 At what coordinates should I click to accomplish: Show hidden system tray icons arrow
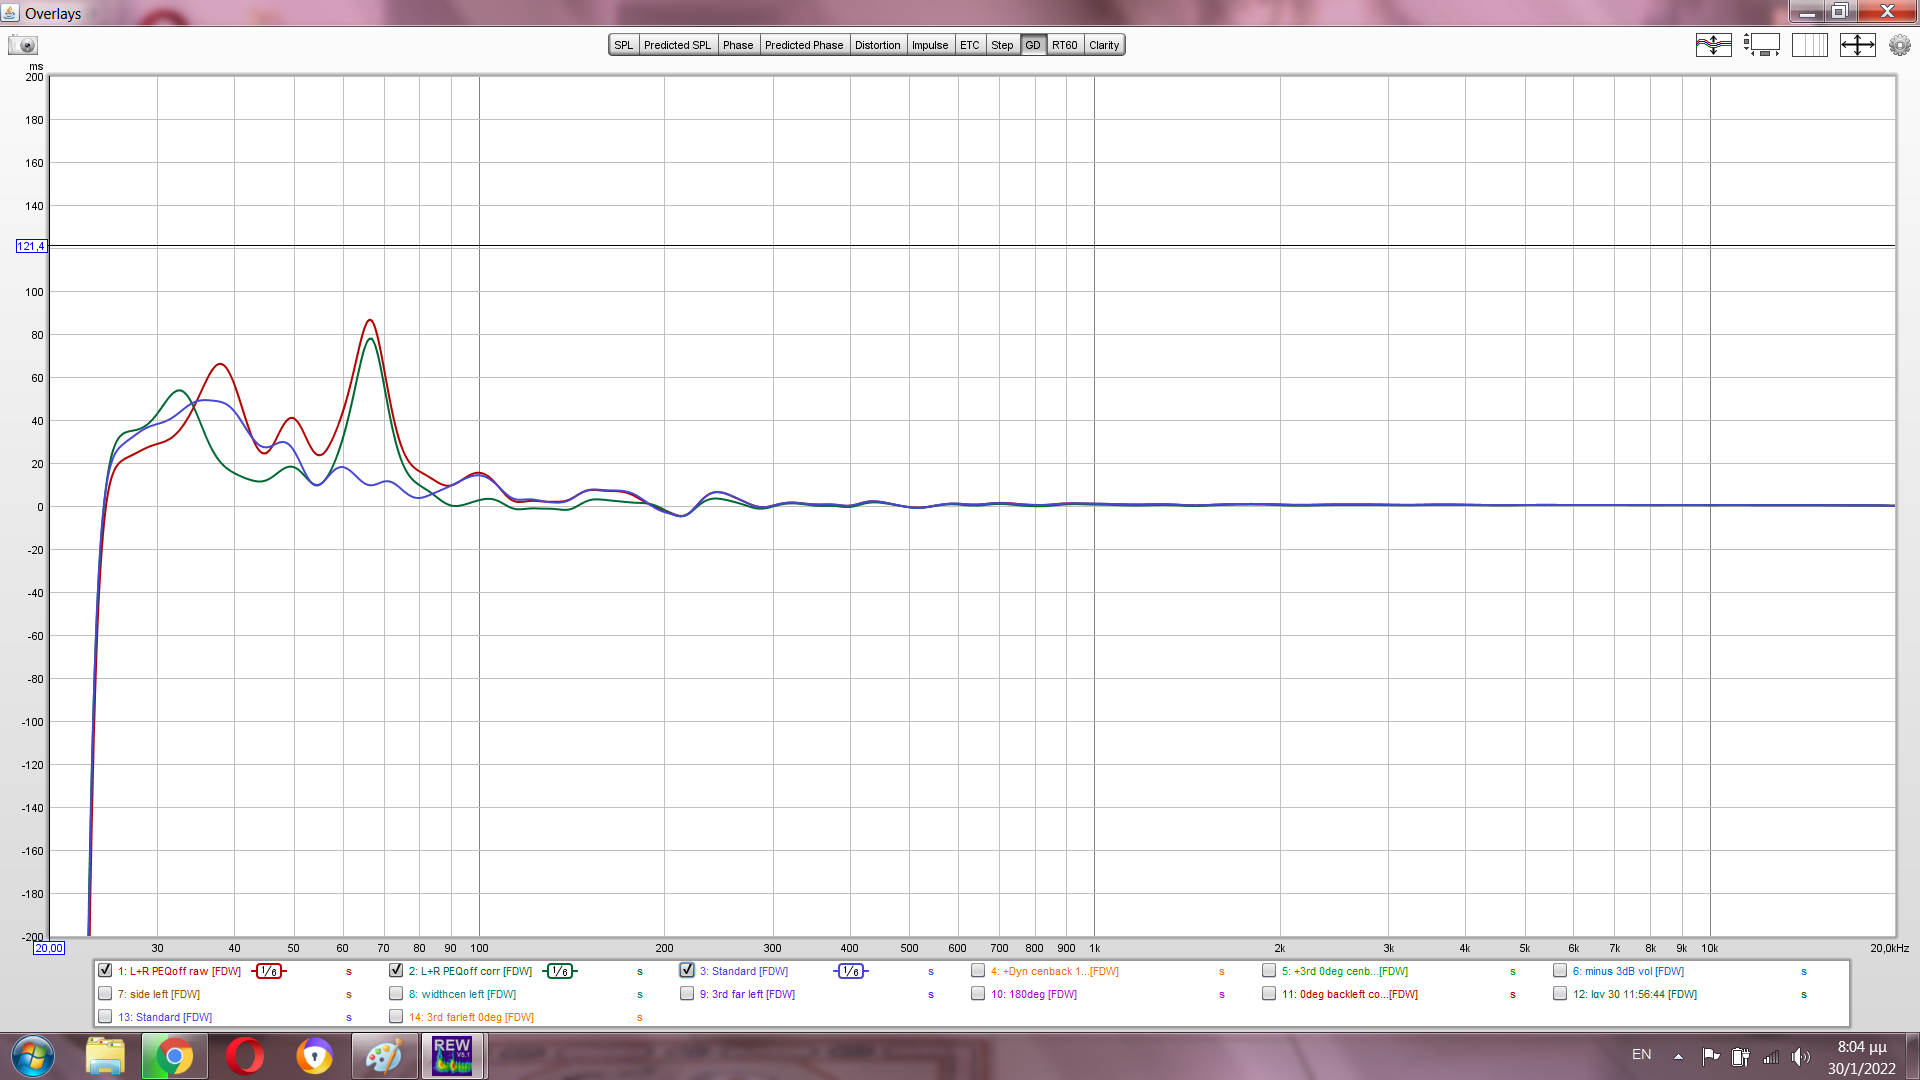tap(1678, 1056)
